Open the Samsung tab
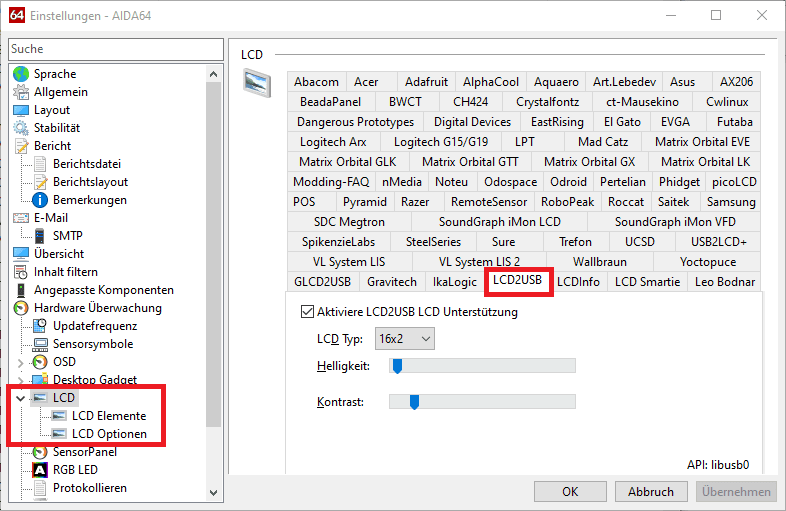This screenshot has width=786, height=511. [731, 202]
